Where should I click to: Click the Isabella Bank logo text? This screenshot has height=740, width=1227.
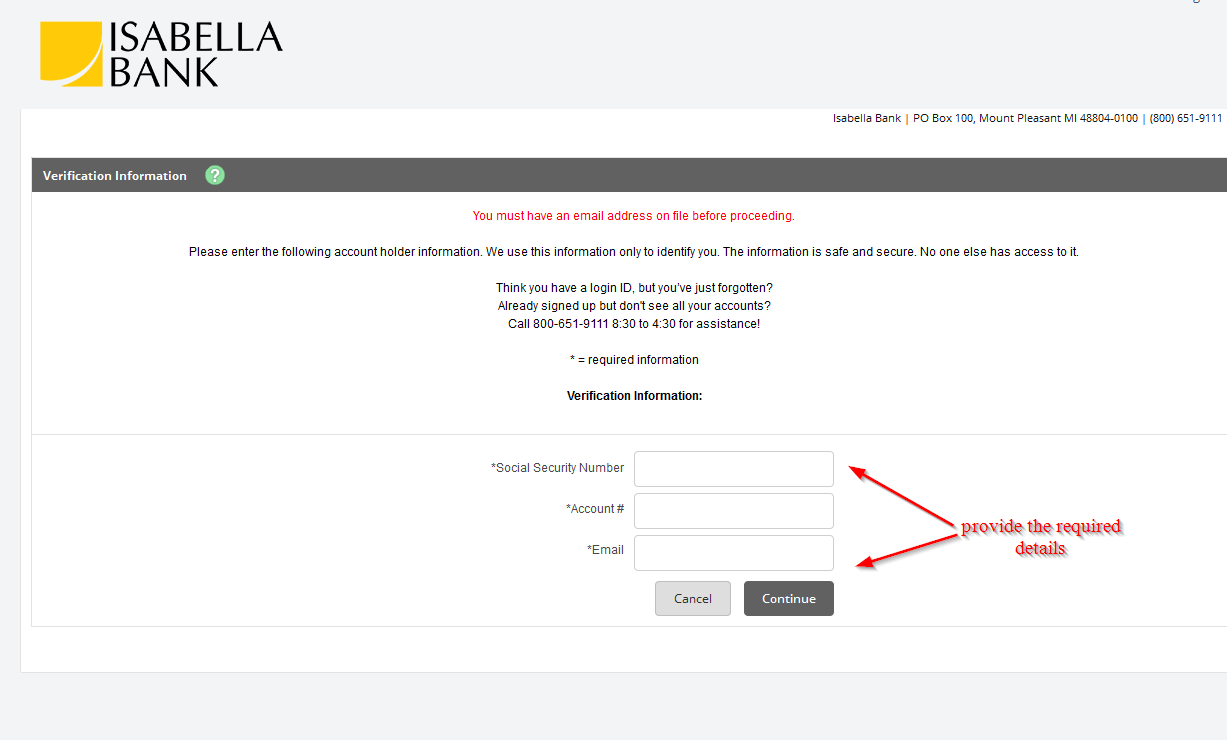196,54
